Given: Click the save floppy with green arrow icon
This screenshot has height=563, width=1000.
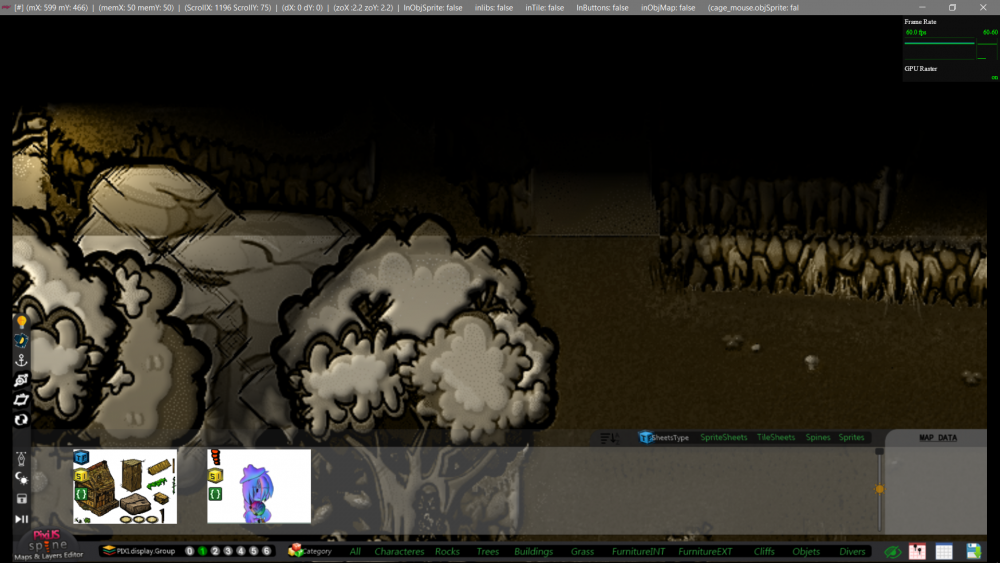Looking at the screenshot, I should point(973,551).
